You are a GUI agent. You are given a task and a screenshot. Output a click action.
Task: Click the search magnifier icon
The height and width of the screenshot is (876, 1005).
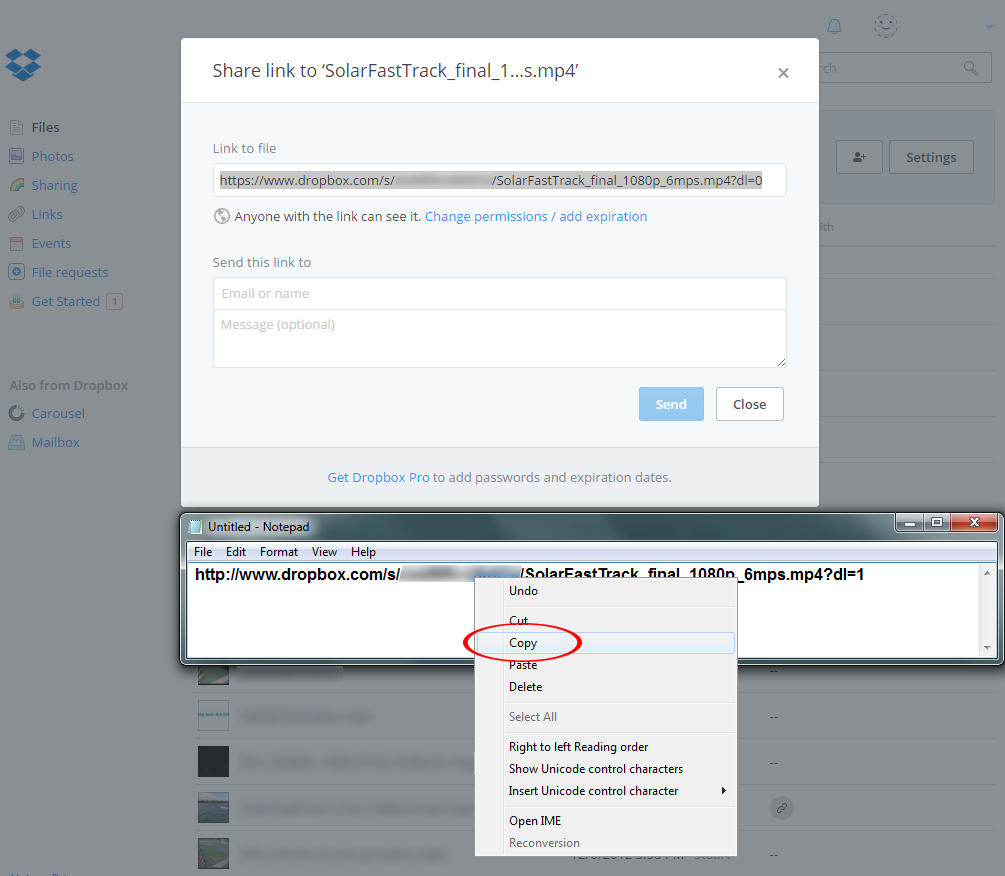click(971, 68)
